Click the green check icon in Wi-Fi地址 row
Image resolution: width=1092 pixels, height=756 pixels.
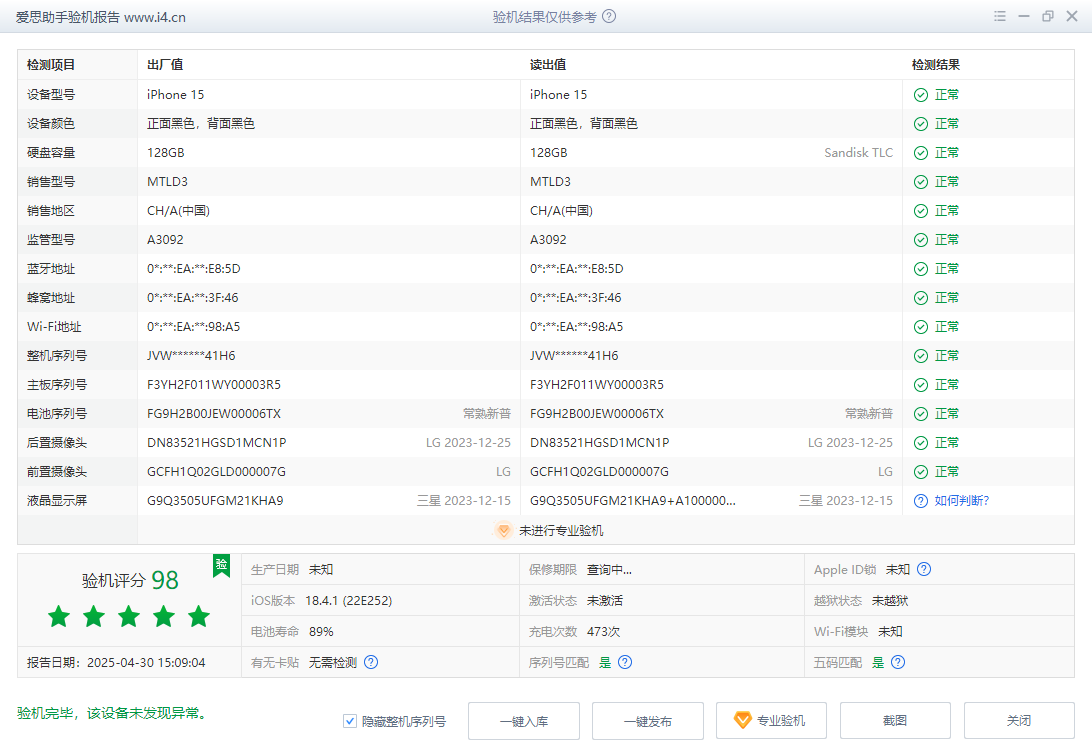[921, 326]
